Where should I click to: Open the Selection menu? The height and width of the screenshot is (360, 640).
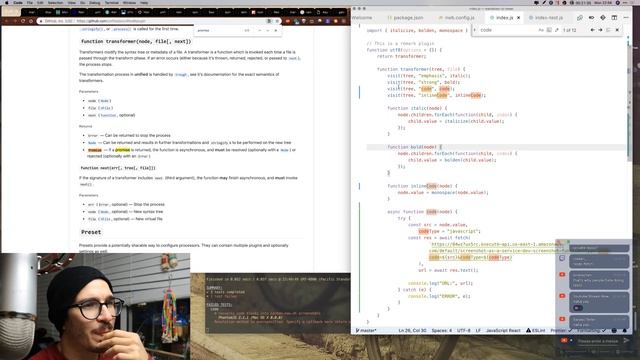click(56, 3)
